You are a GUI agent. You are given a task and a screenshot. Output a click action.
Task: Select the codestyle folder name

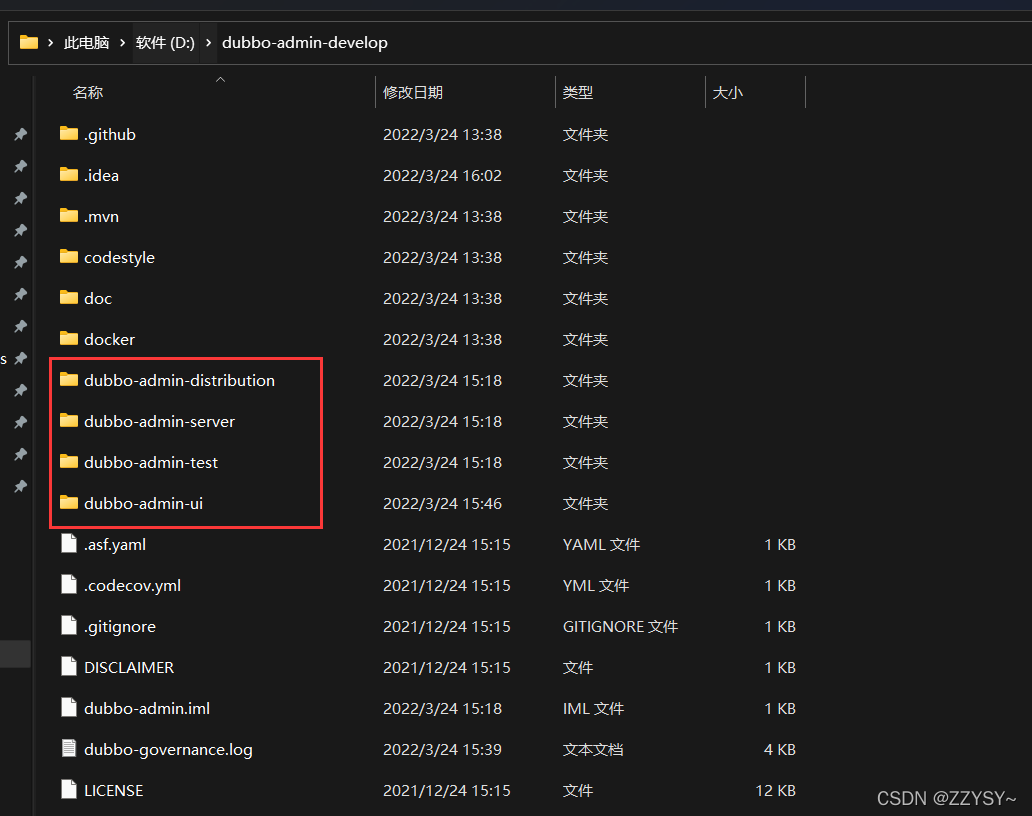(119, 257)
